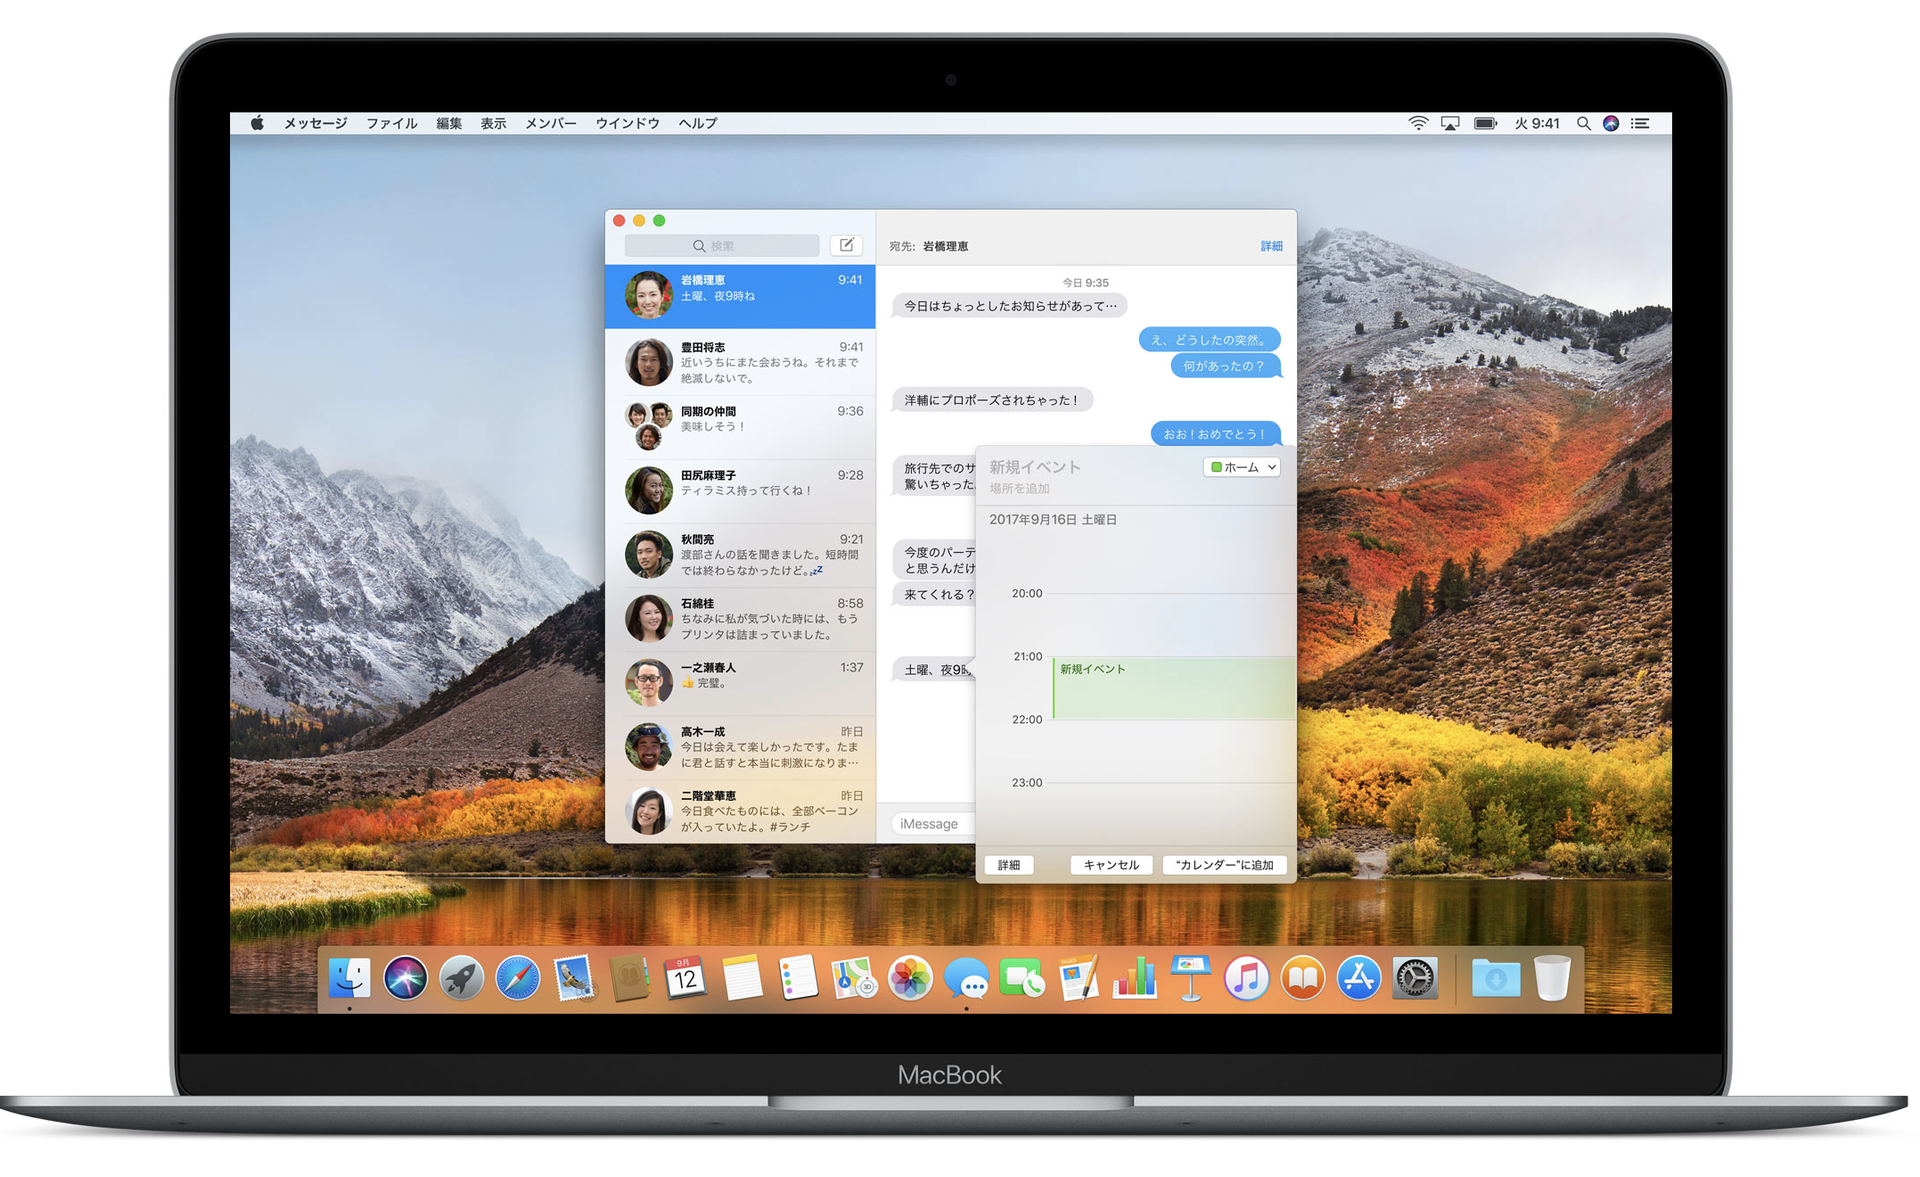Open Maps icon in Dock

click(x=854, y=977)
